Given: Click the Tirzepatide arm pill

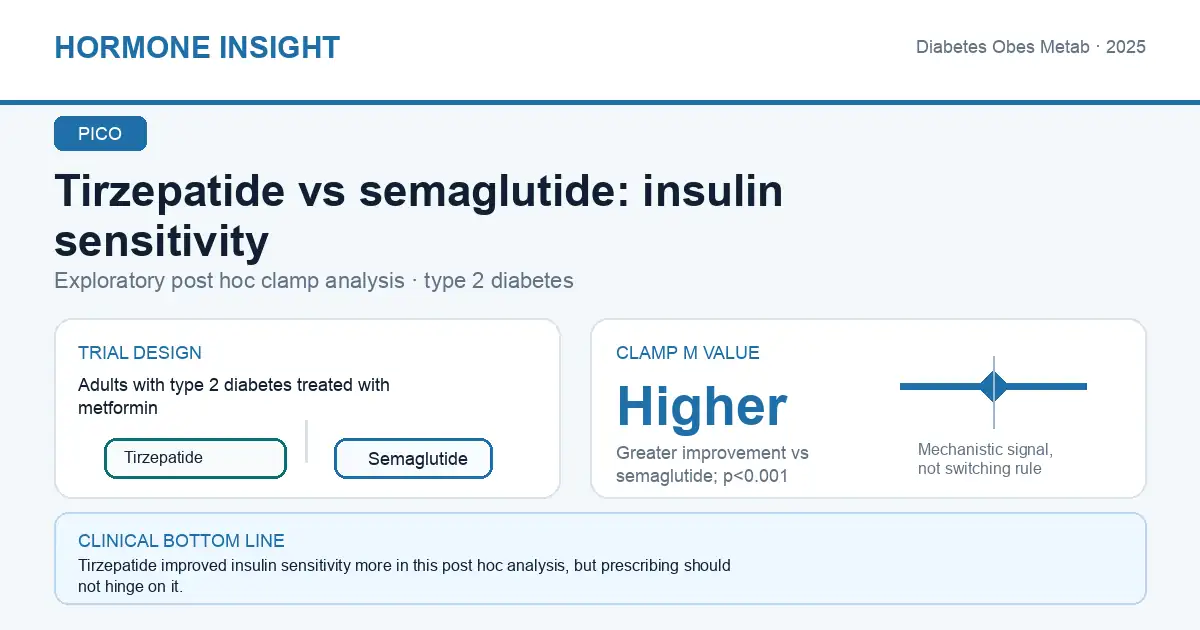Looking at the screenshot, I should (196, 458).
